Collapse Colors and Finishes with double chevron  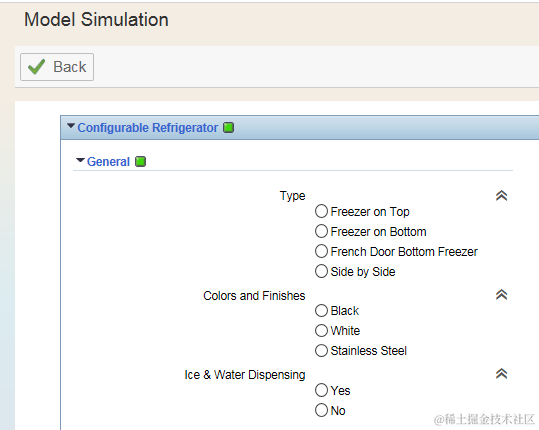[x=502, y=295]
